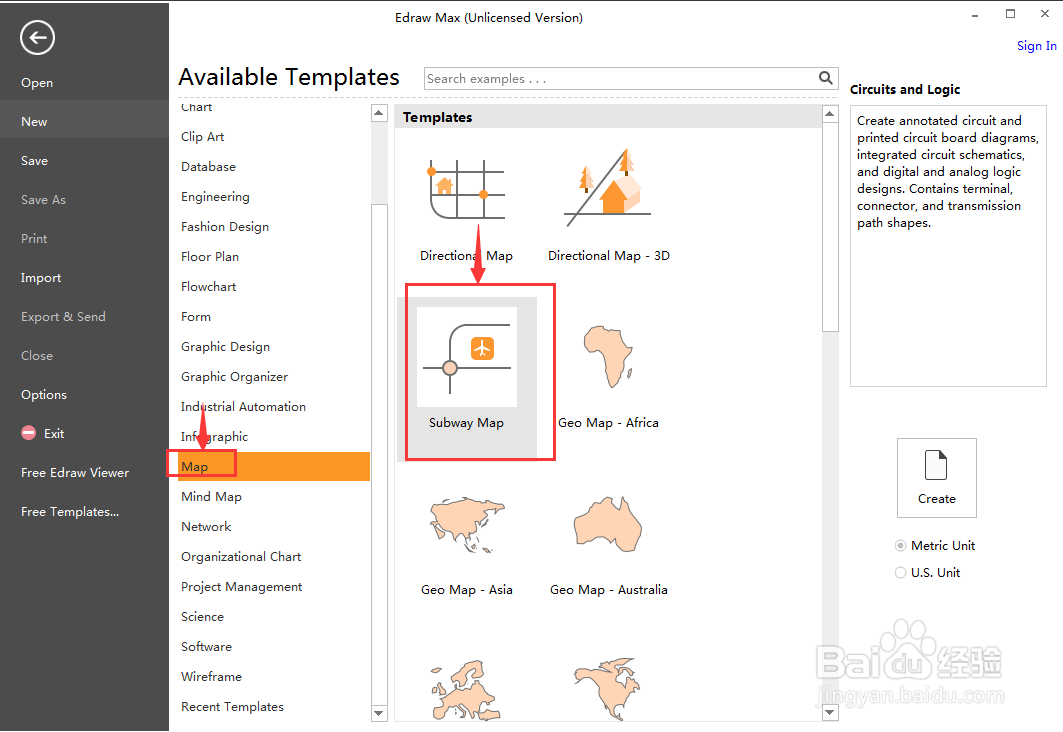Select the Organizational Chart category
The image size is (1063, 732).
[x=241, y=556]
